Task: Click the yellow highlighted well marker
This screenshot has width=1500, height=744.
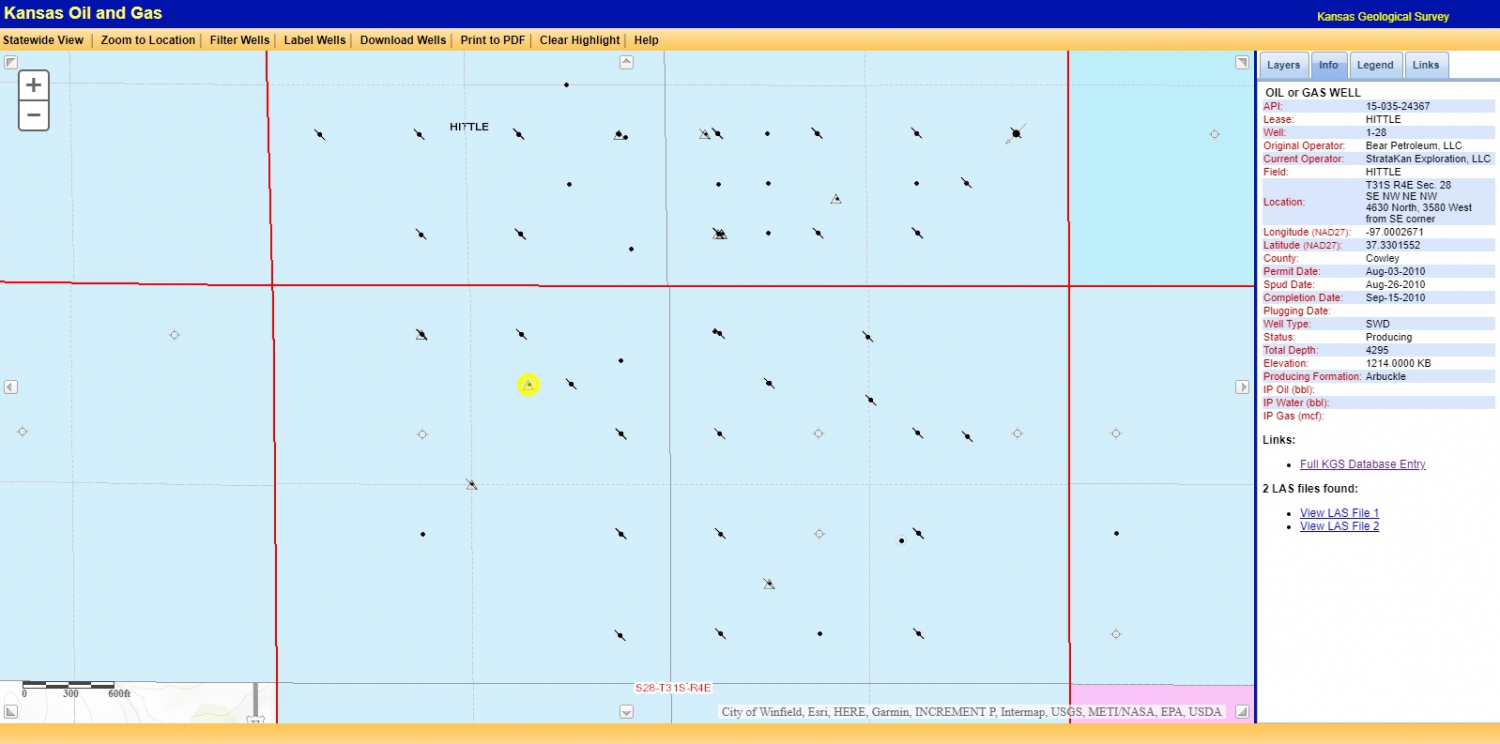Action: pyautogui.click(x=528, y=384)
